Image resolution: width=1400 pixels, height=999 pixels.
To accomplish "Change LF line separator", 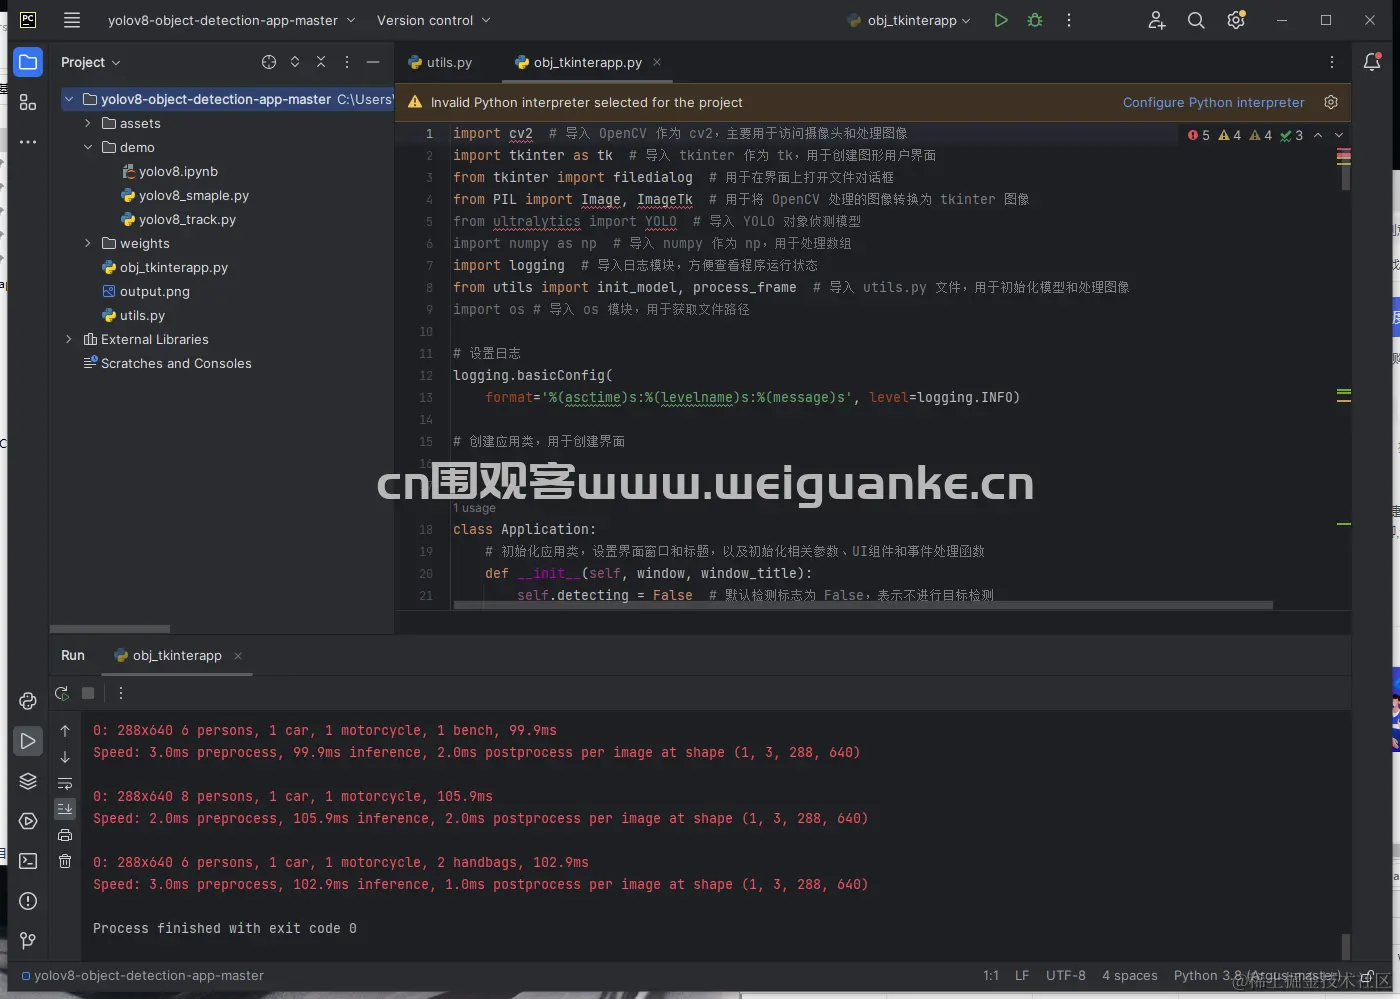I will click(1022, 975).
